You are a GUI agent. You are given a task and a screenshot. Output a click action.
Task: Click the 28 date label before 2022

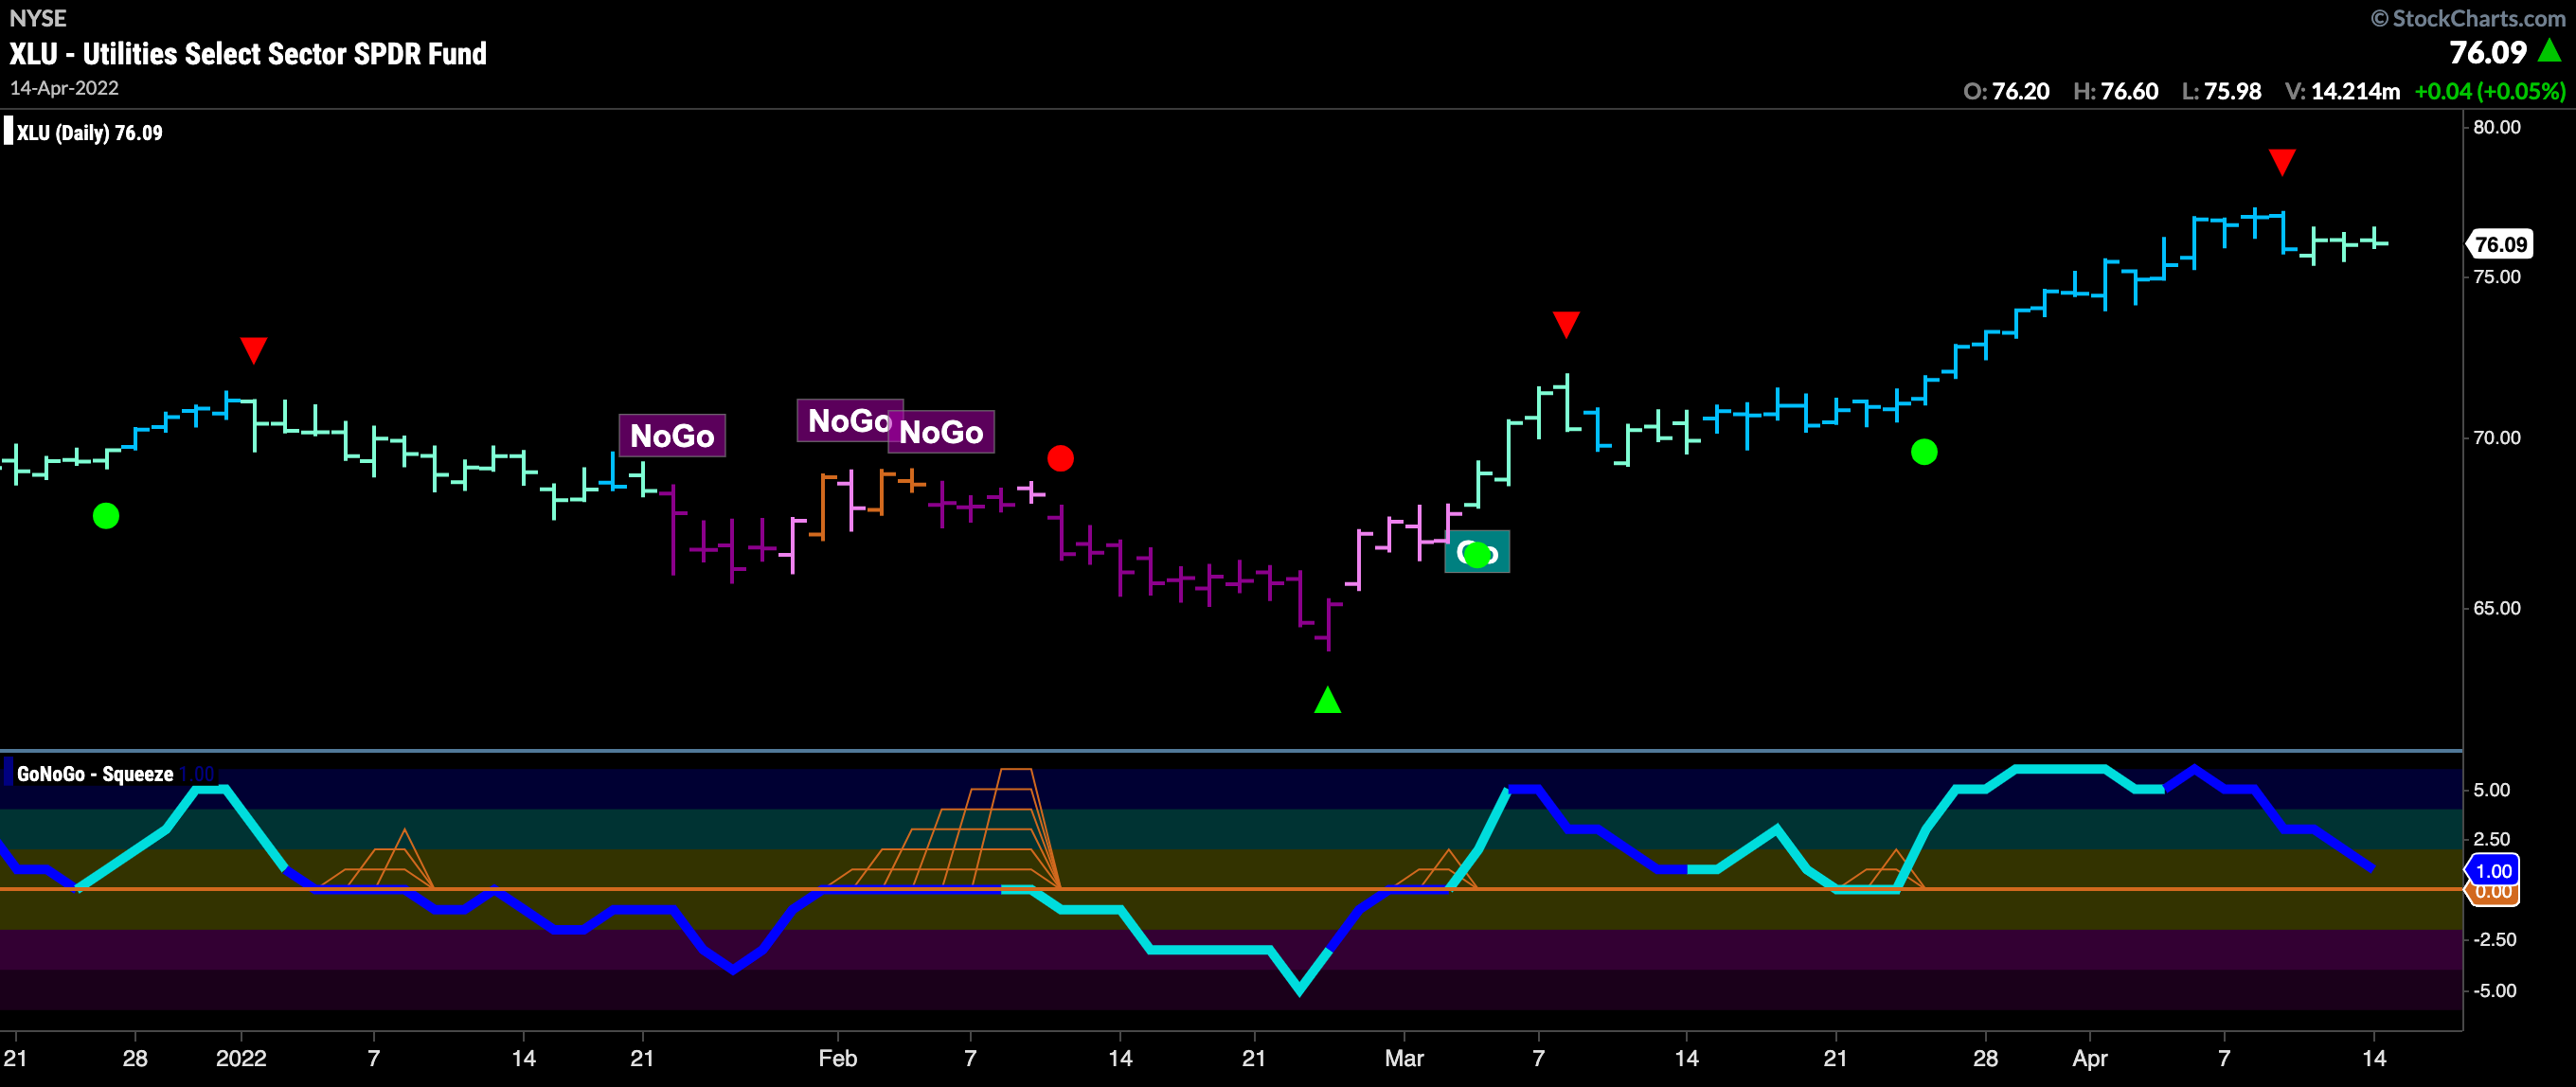135,1058
